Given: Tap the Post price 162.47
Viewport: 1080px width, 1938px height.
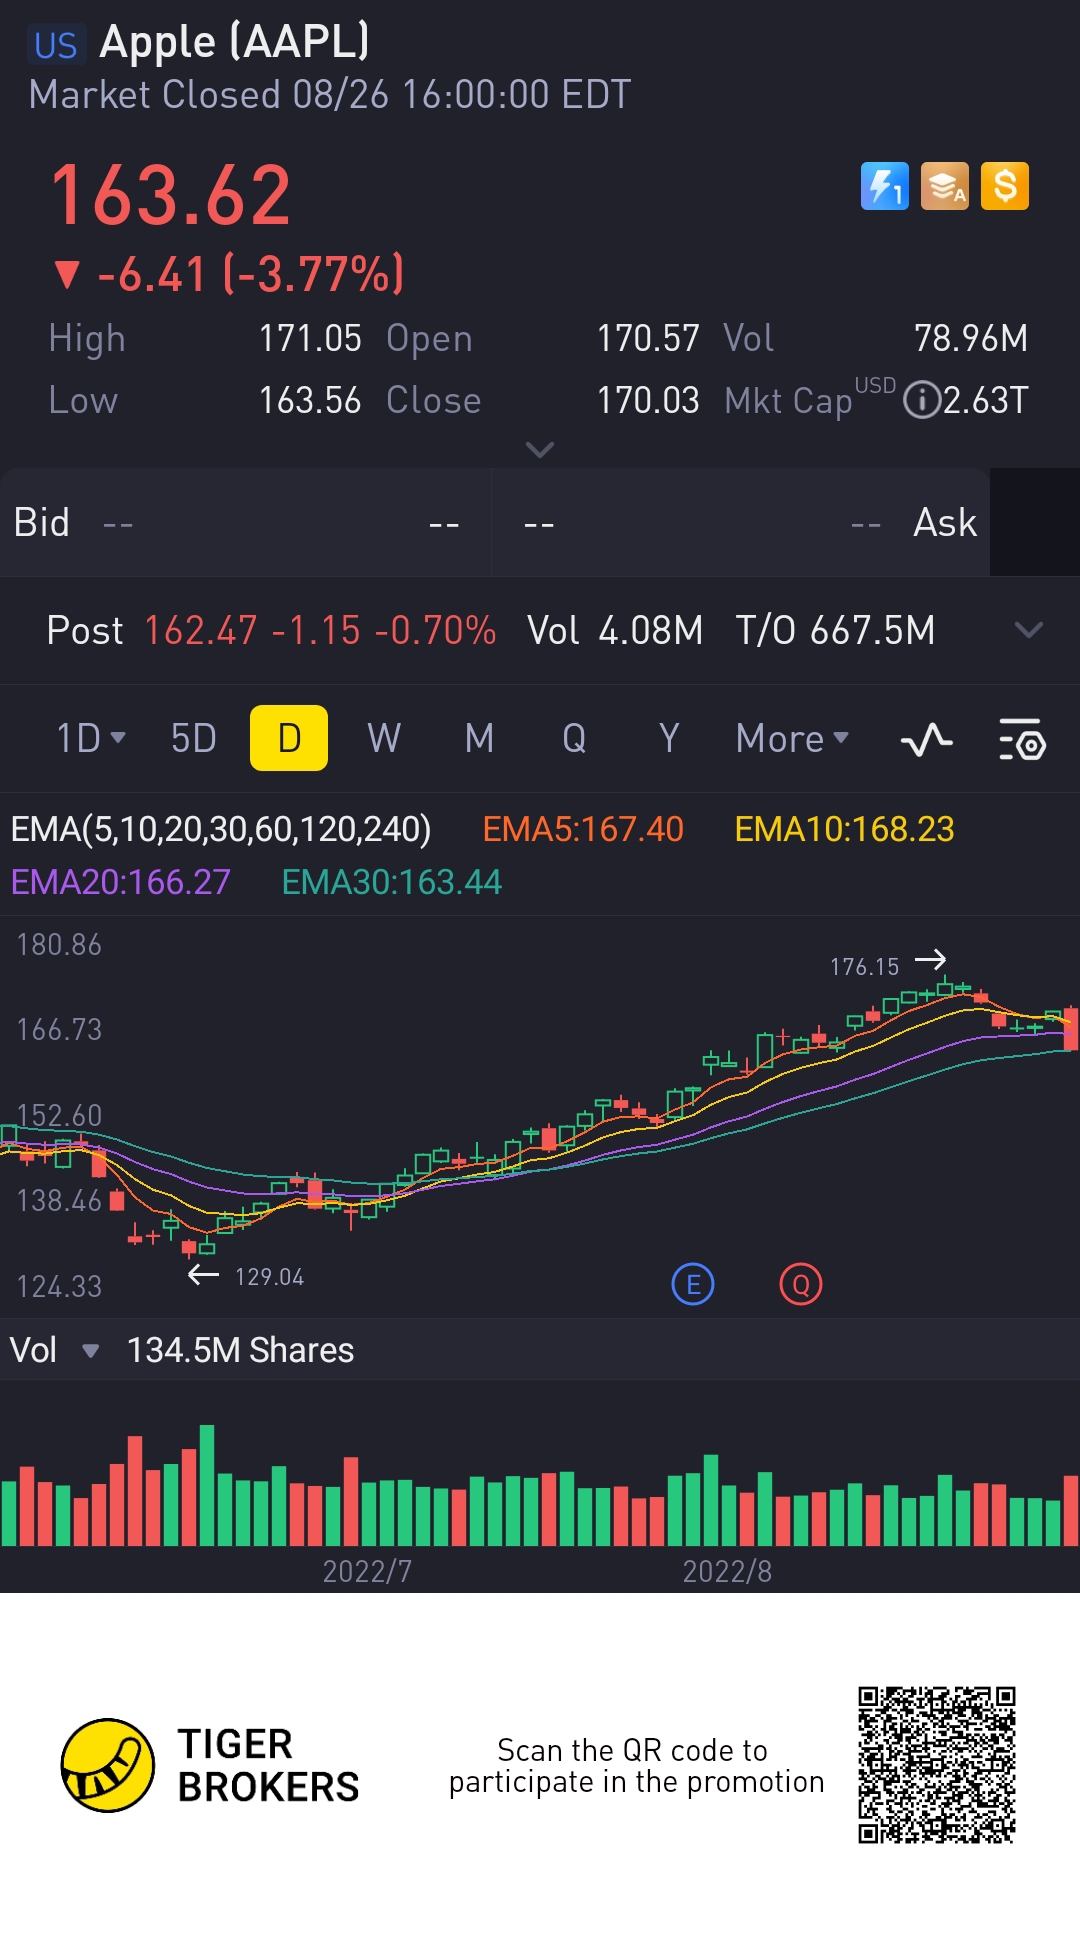Looking at the screenshot, I should 201,631.
